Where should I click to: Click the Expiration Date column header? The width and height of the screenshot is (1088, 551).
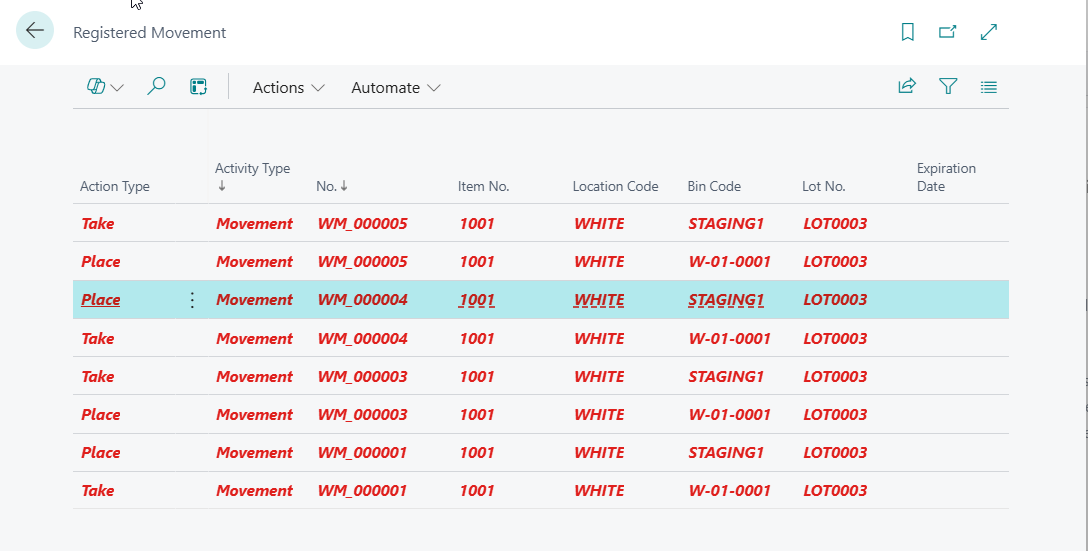tap(946, 177)
